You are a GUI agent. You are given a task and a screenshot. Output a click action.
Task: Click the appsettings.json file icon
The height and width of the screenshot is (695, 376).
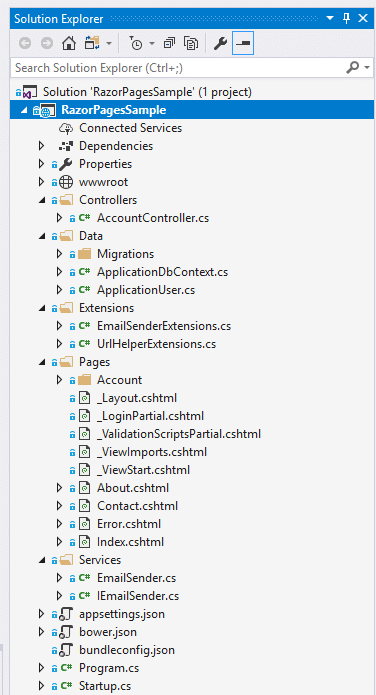coord(66,614)
